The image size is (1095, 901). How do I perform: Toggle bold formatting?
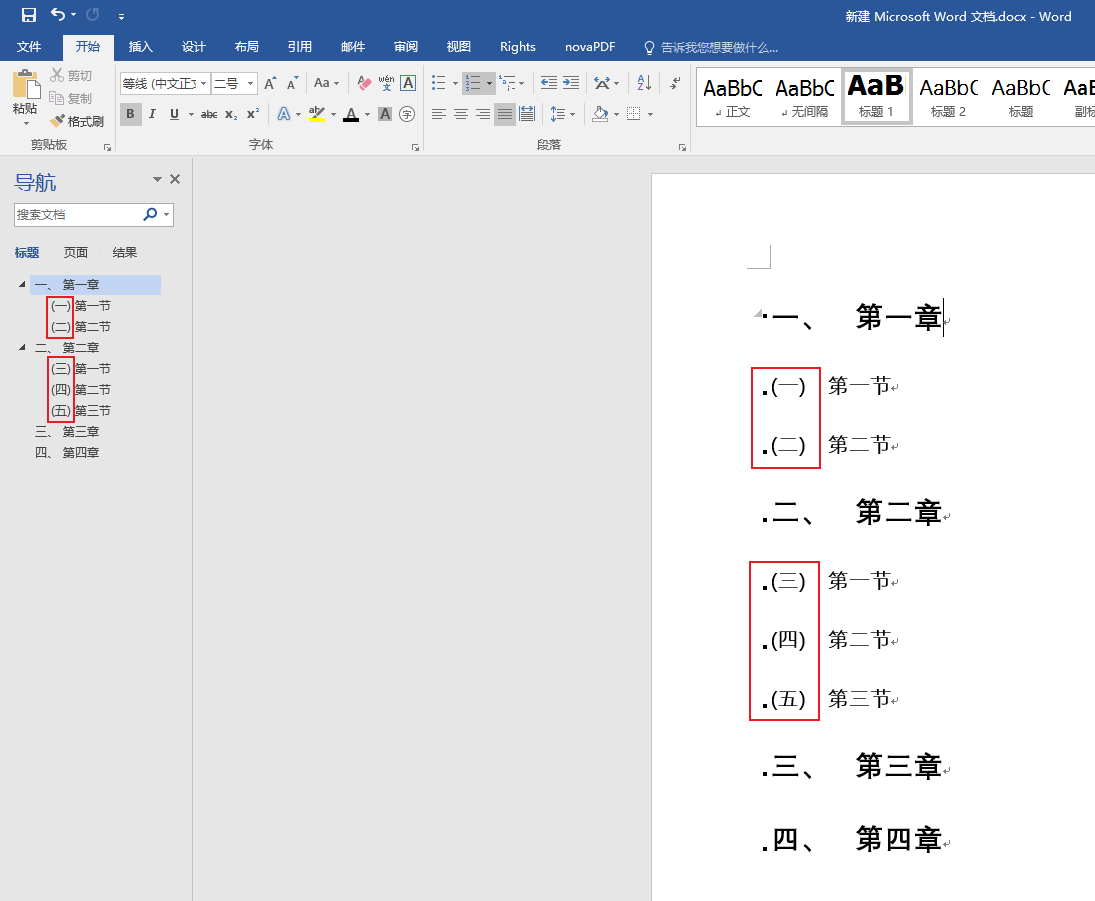(130, 114)
